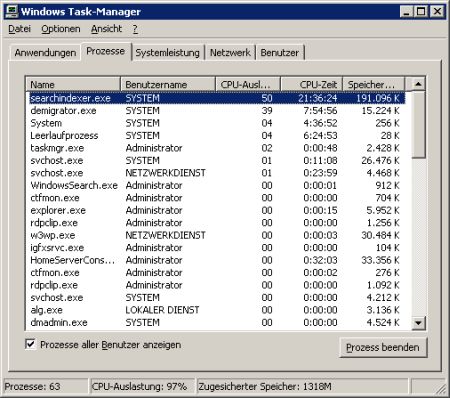
Task: Click the 15.224 K memory value
Action: 380,111
